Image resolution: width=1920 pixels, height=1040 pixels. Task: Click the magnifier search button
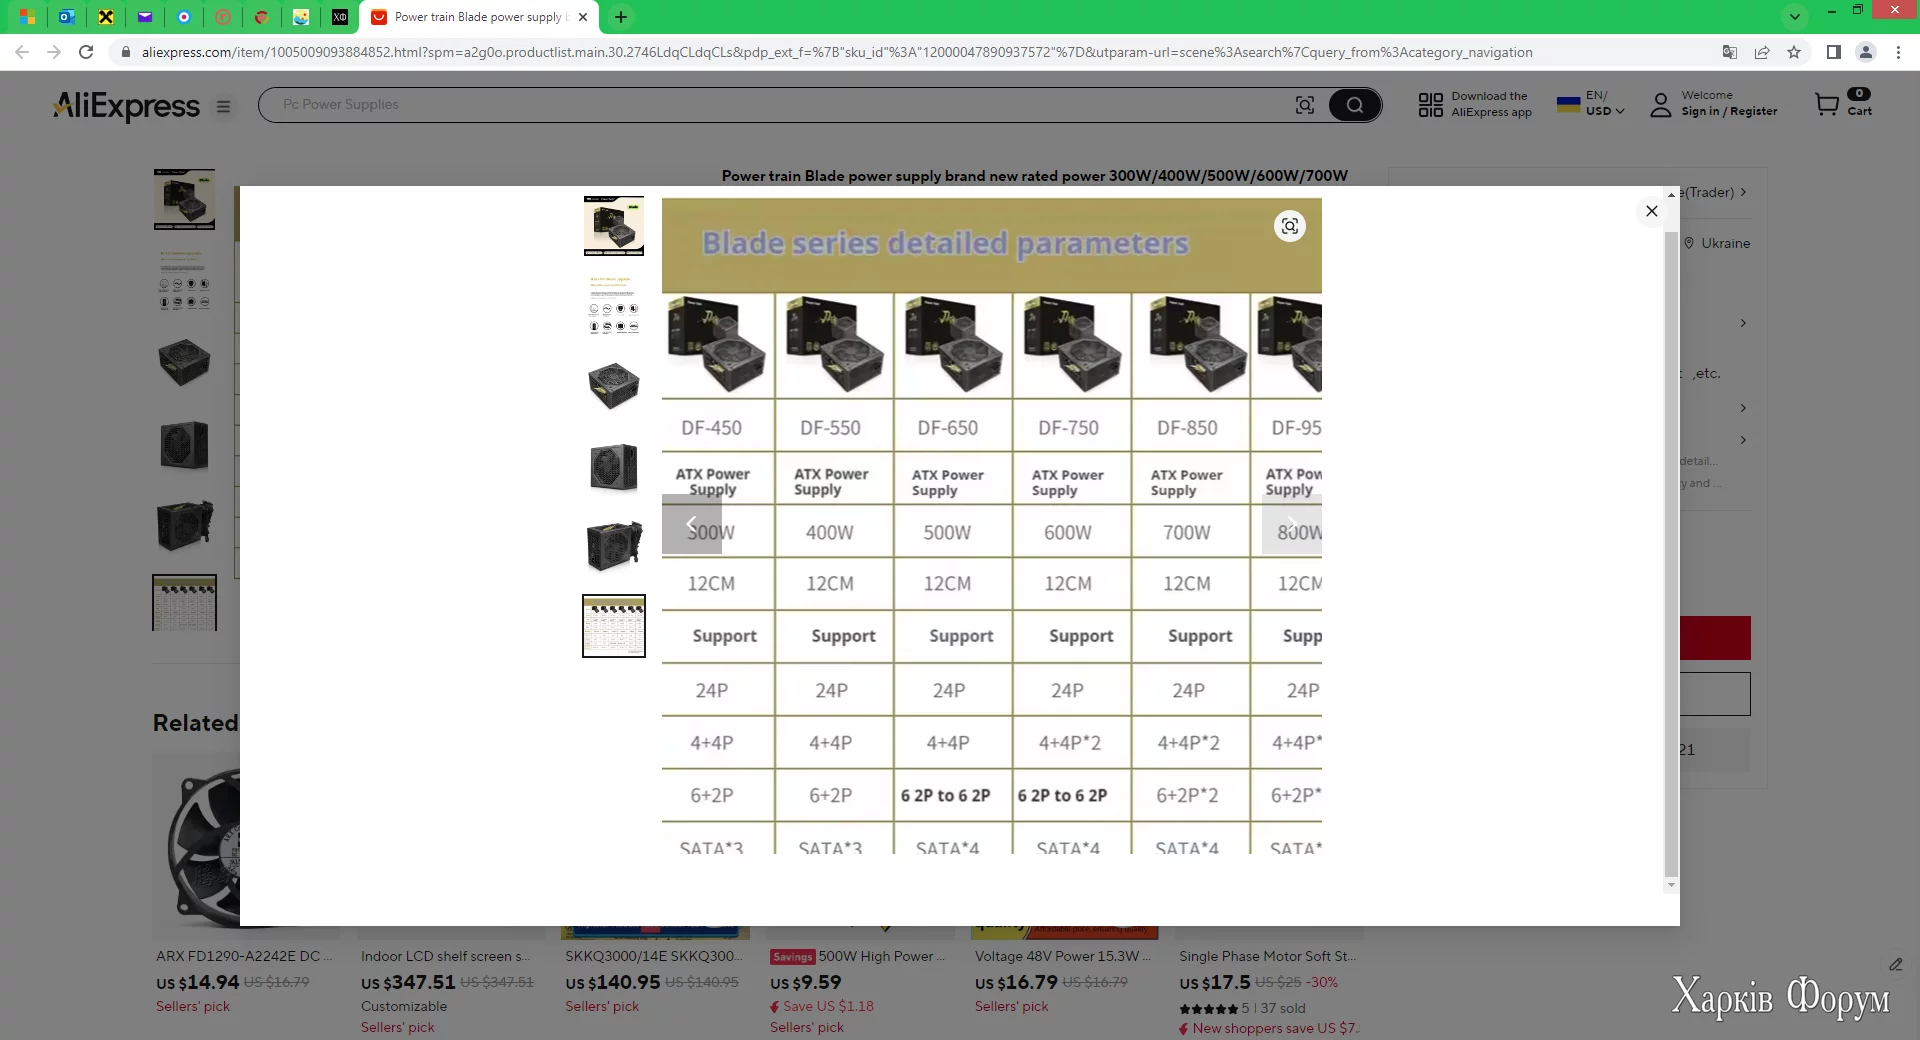[x=1355, y=105]
